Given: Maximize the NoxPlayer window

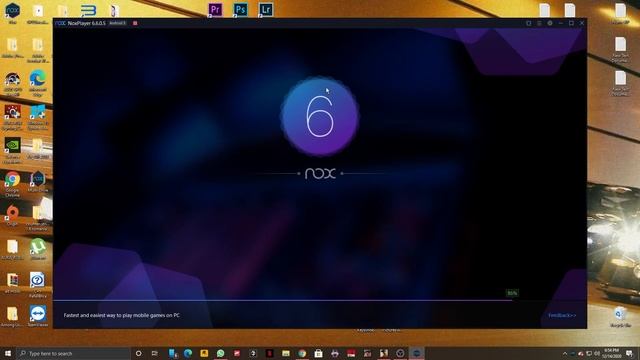Looking at the screenshot, I should point(571,23).
